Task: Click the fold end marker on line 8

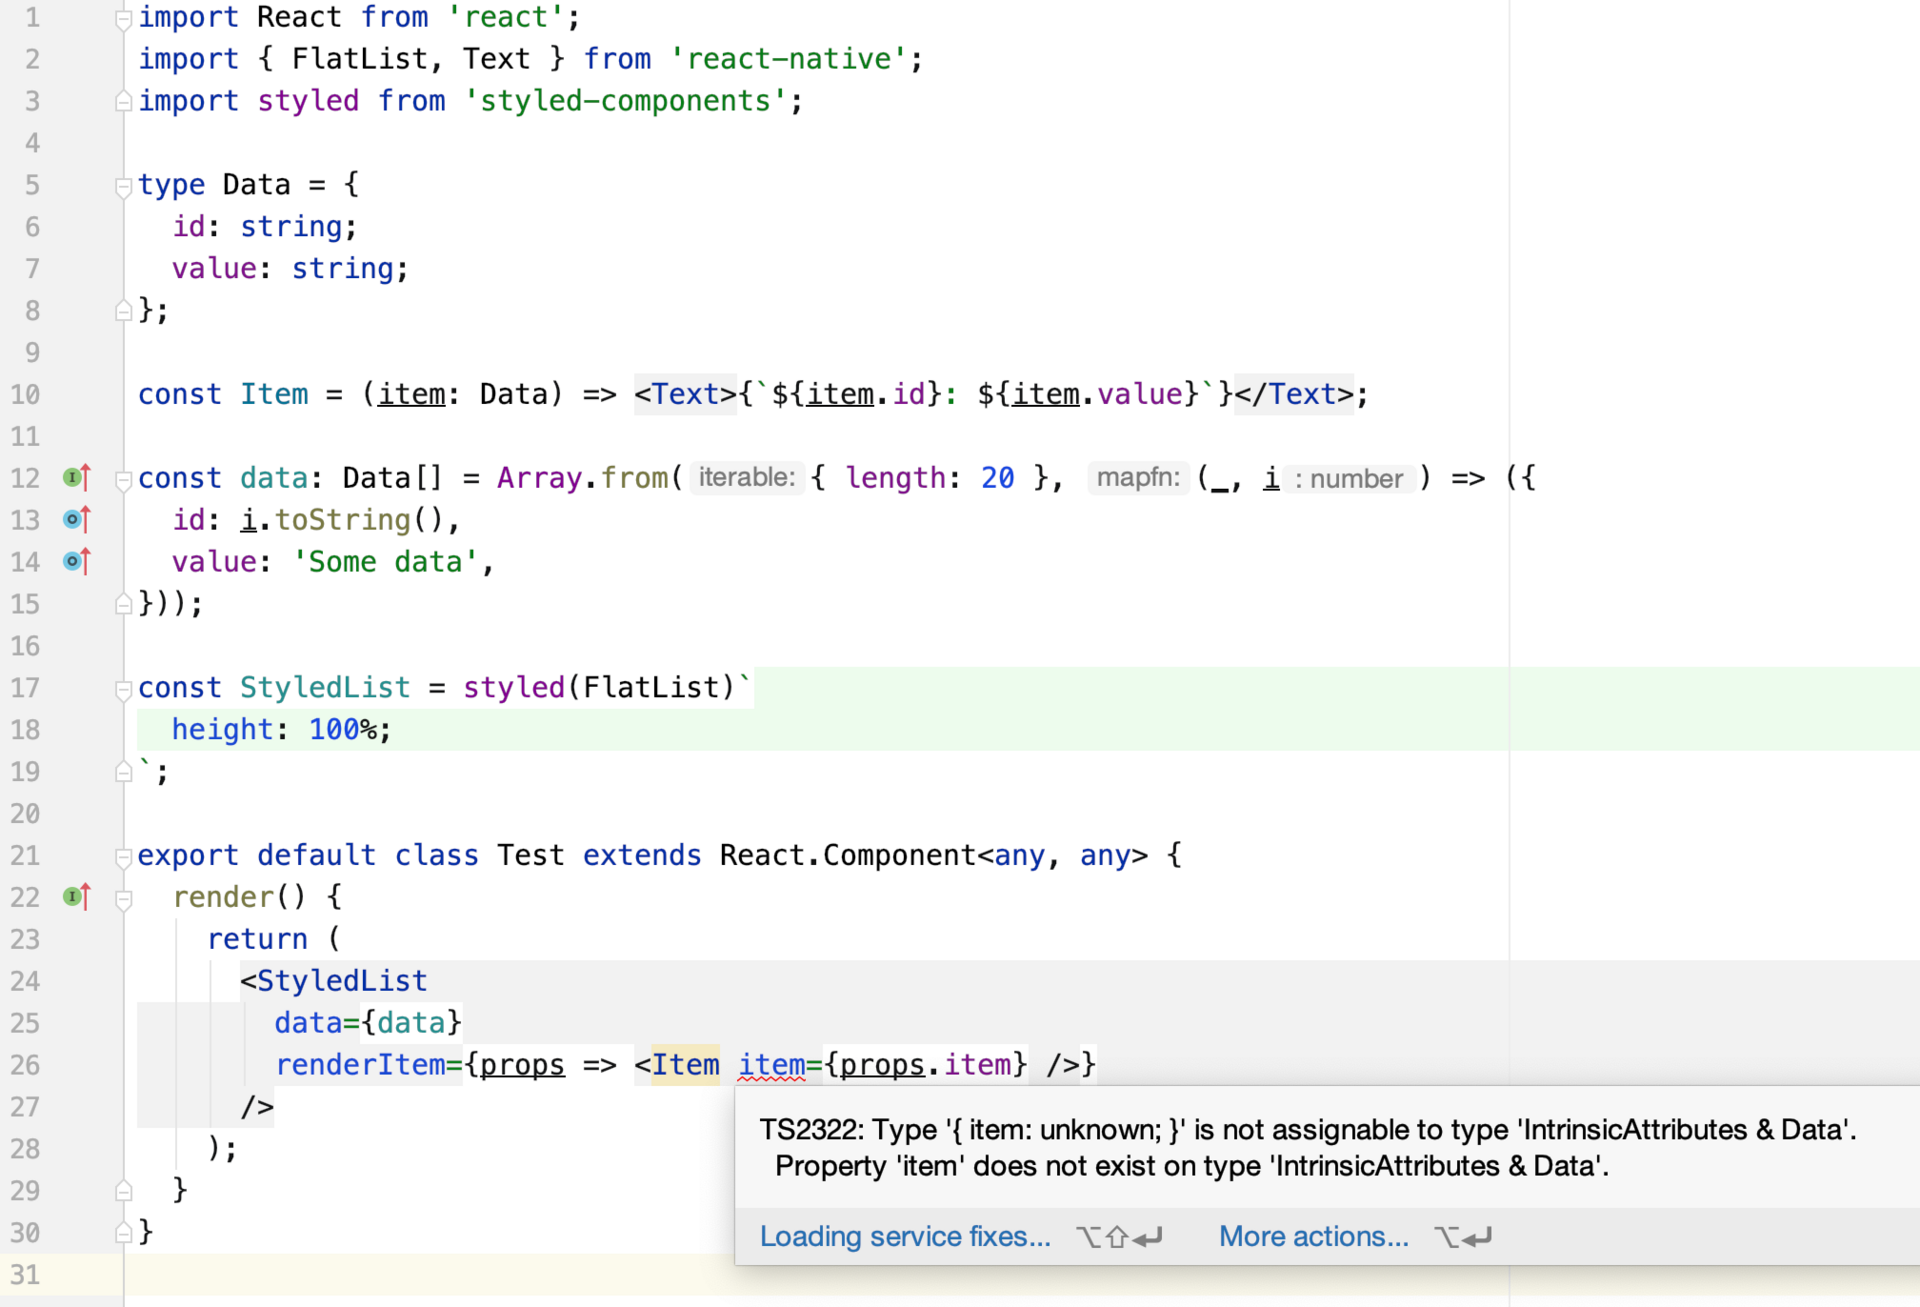Action: 124,311
